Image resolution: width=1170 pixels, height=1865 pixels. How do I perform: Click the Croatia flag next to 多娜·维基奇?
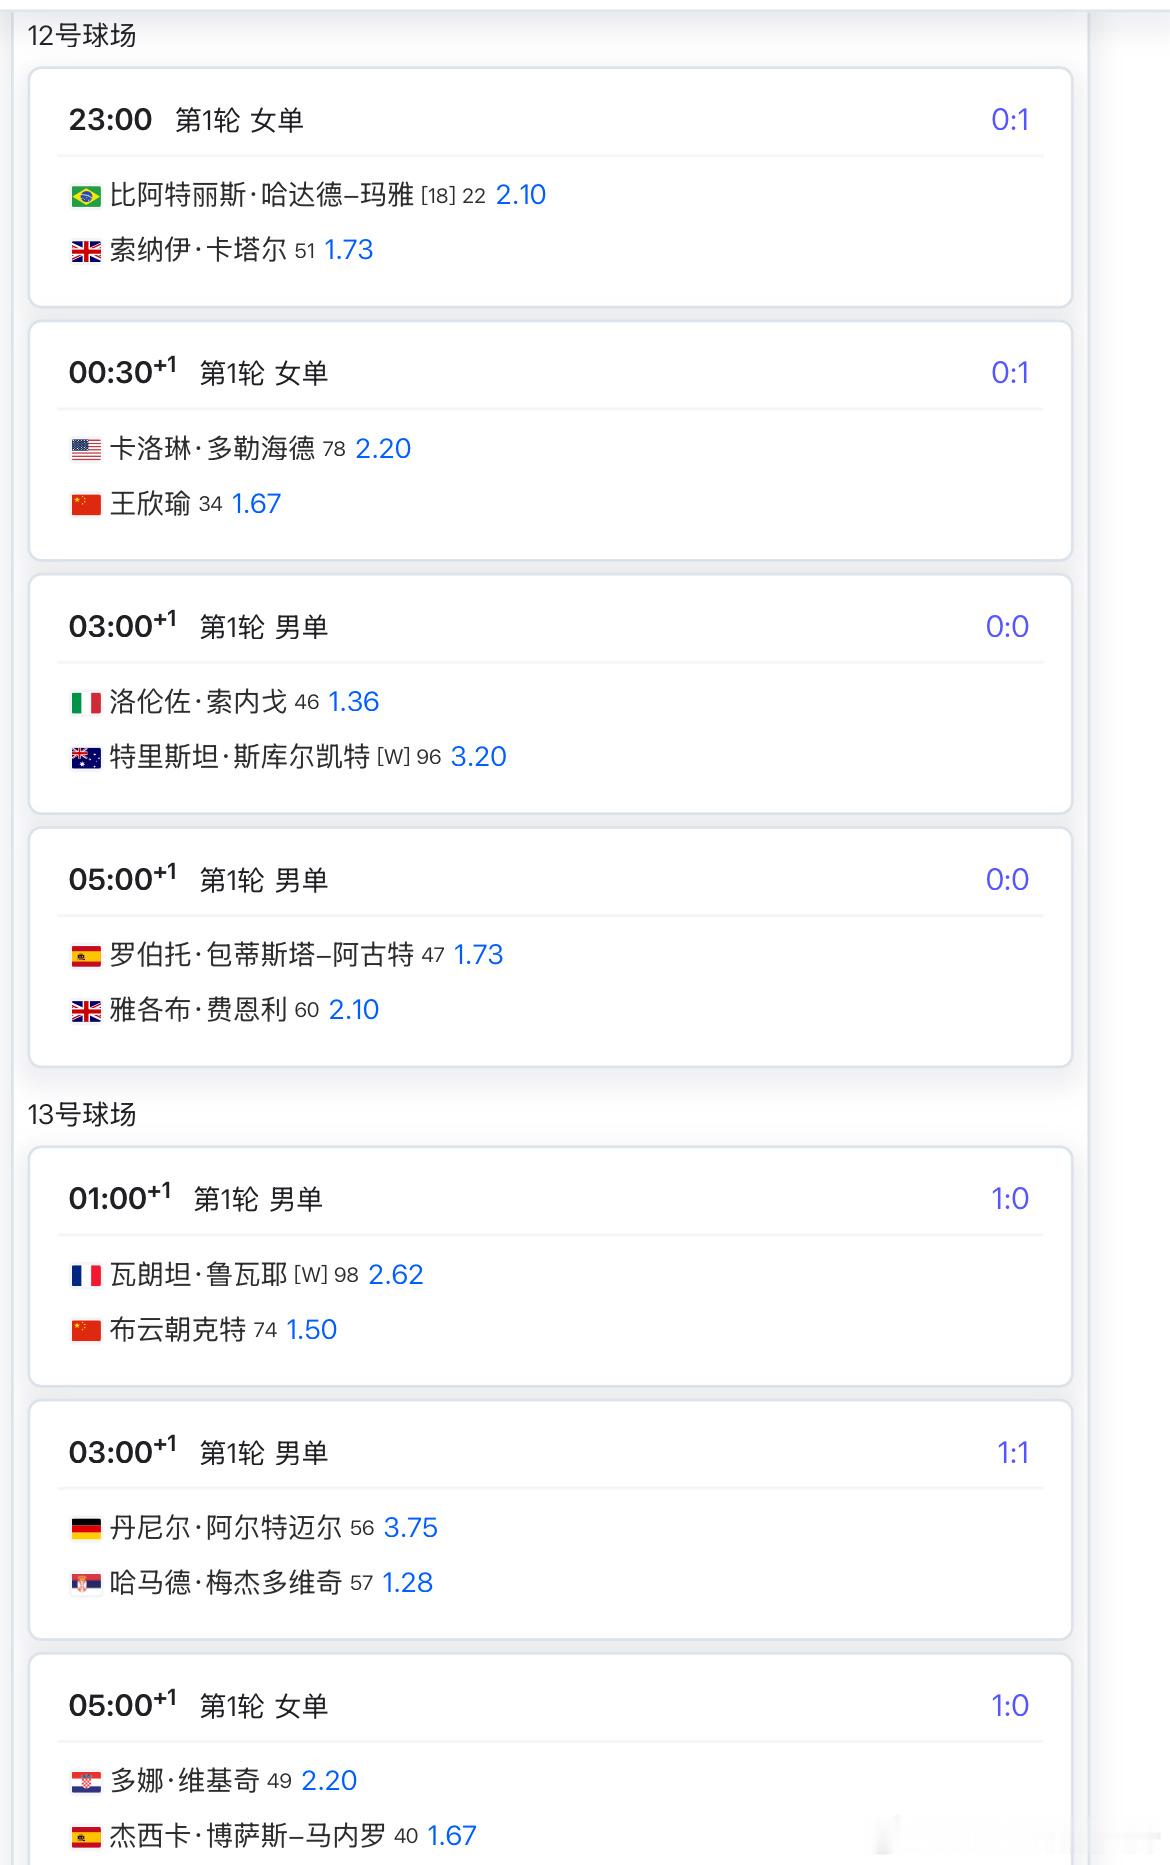(86, 1782)
